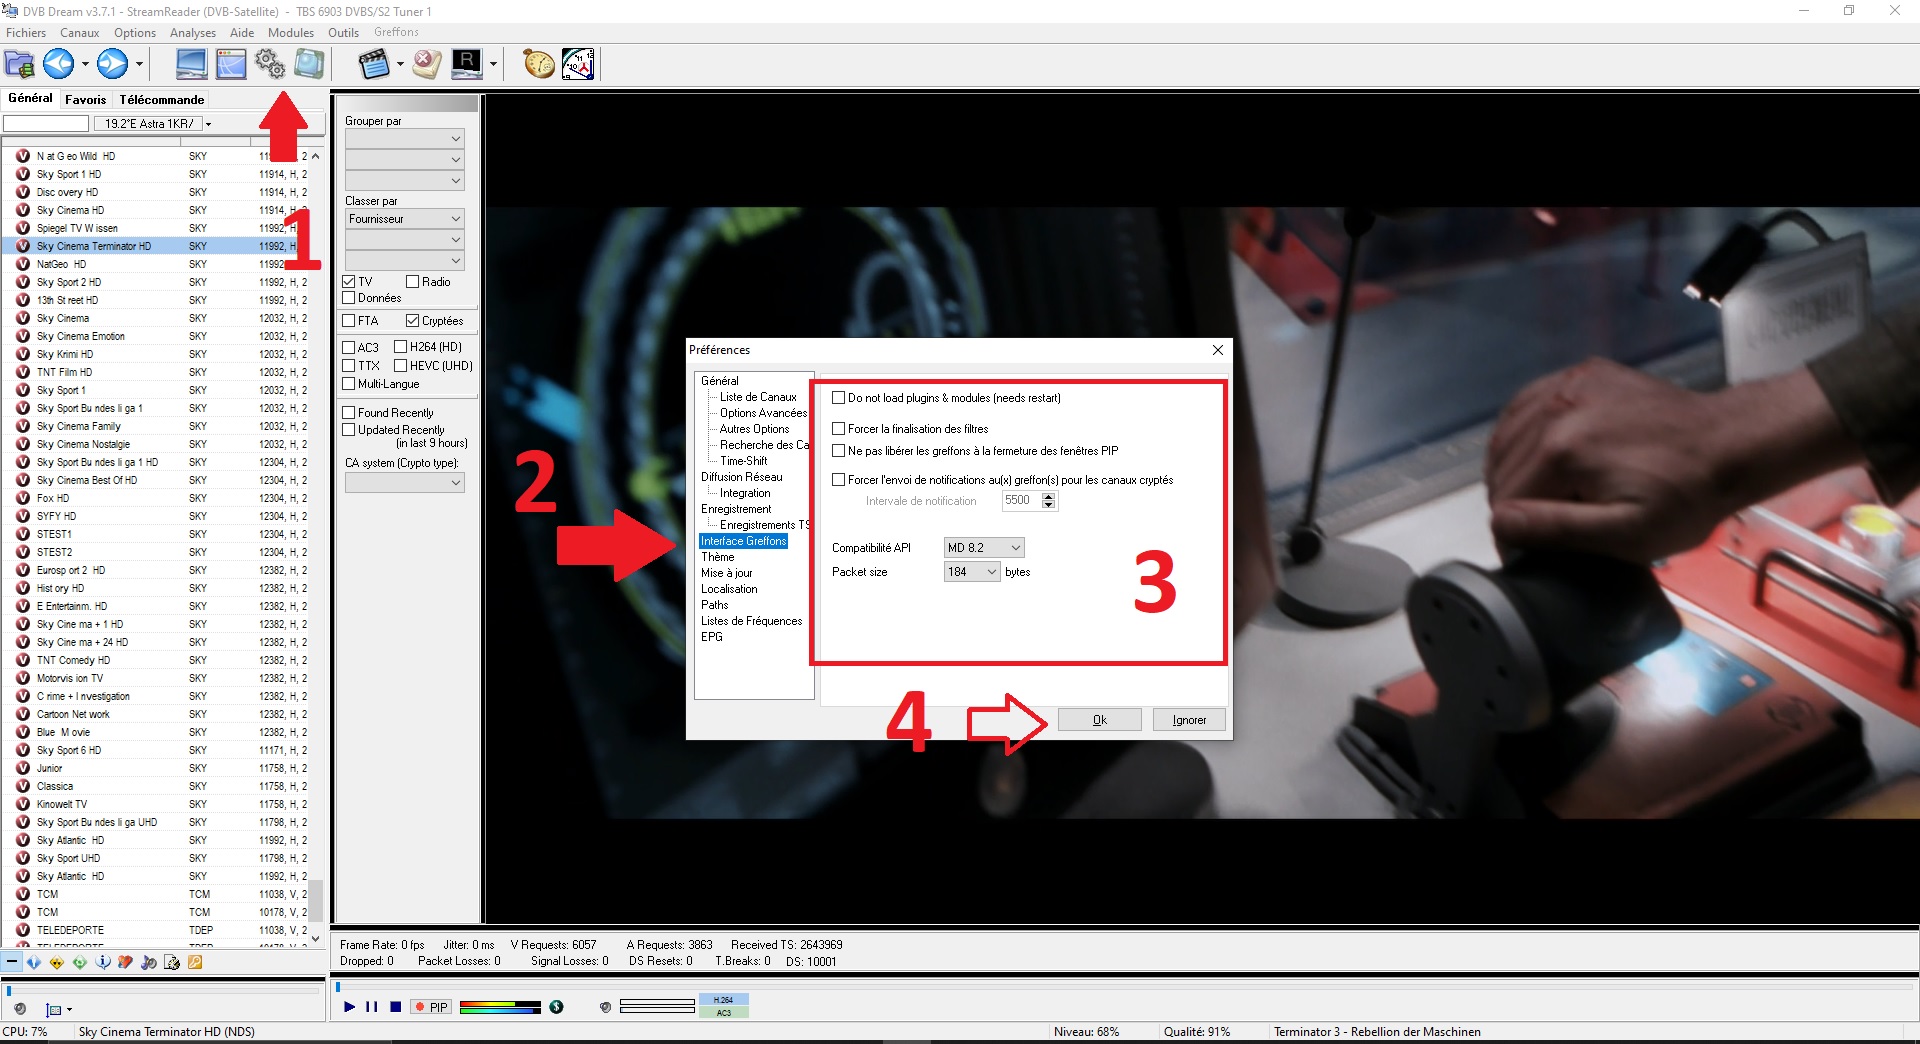
Task: Click the fullscreen frame toolbar icon
Action: (309, 64)
